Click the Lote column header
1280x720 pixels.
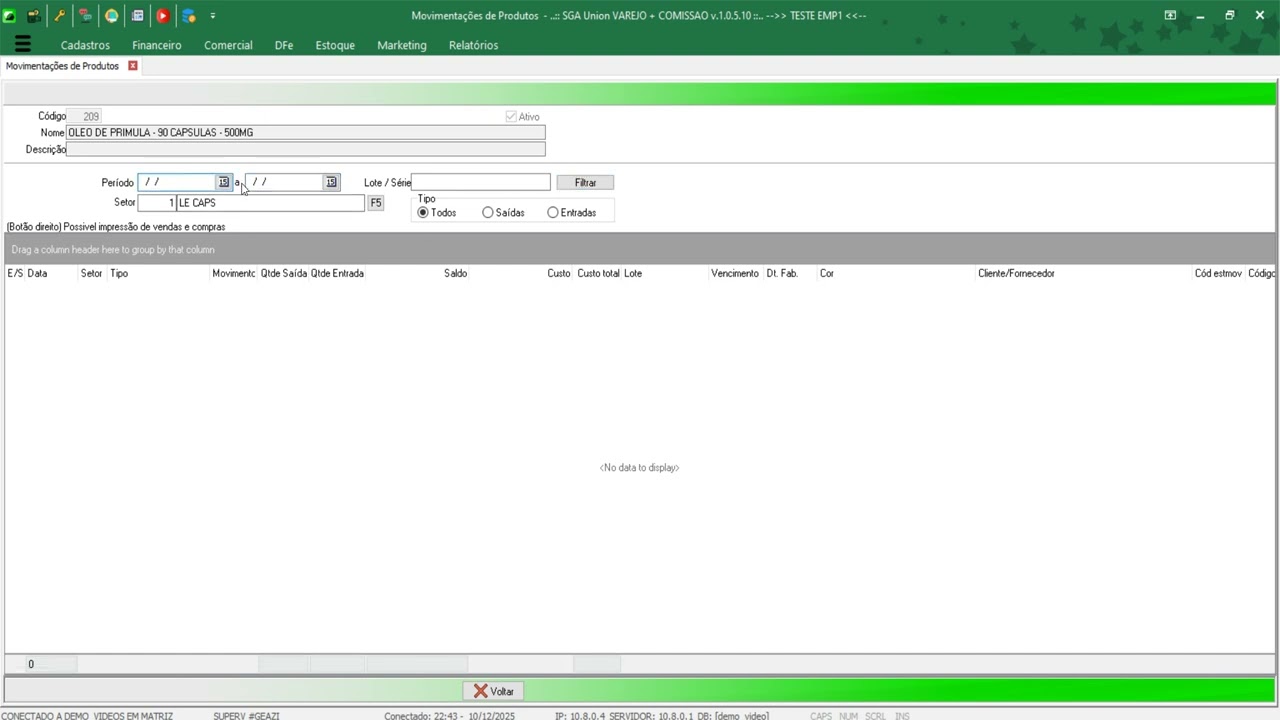tap(665, 273)
